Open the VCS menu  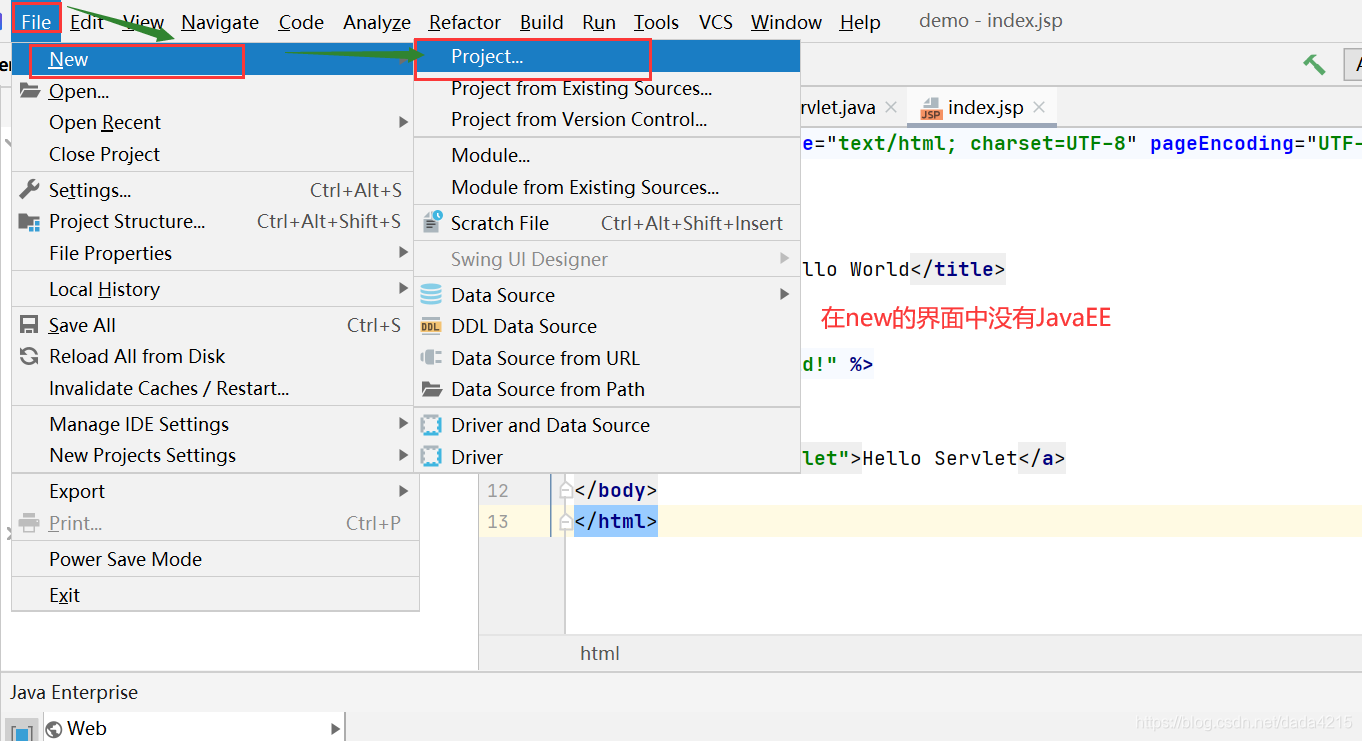pos(716,22)
